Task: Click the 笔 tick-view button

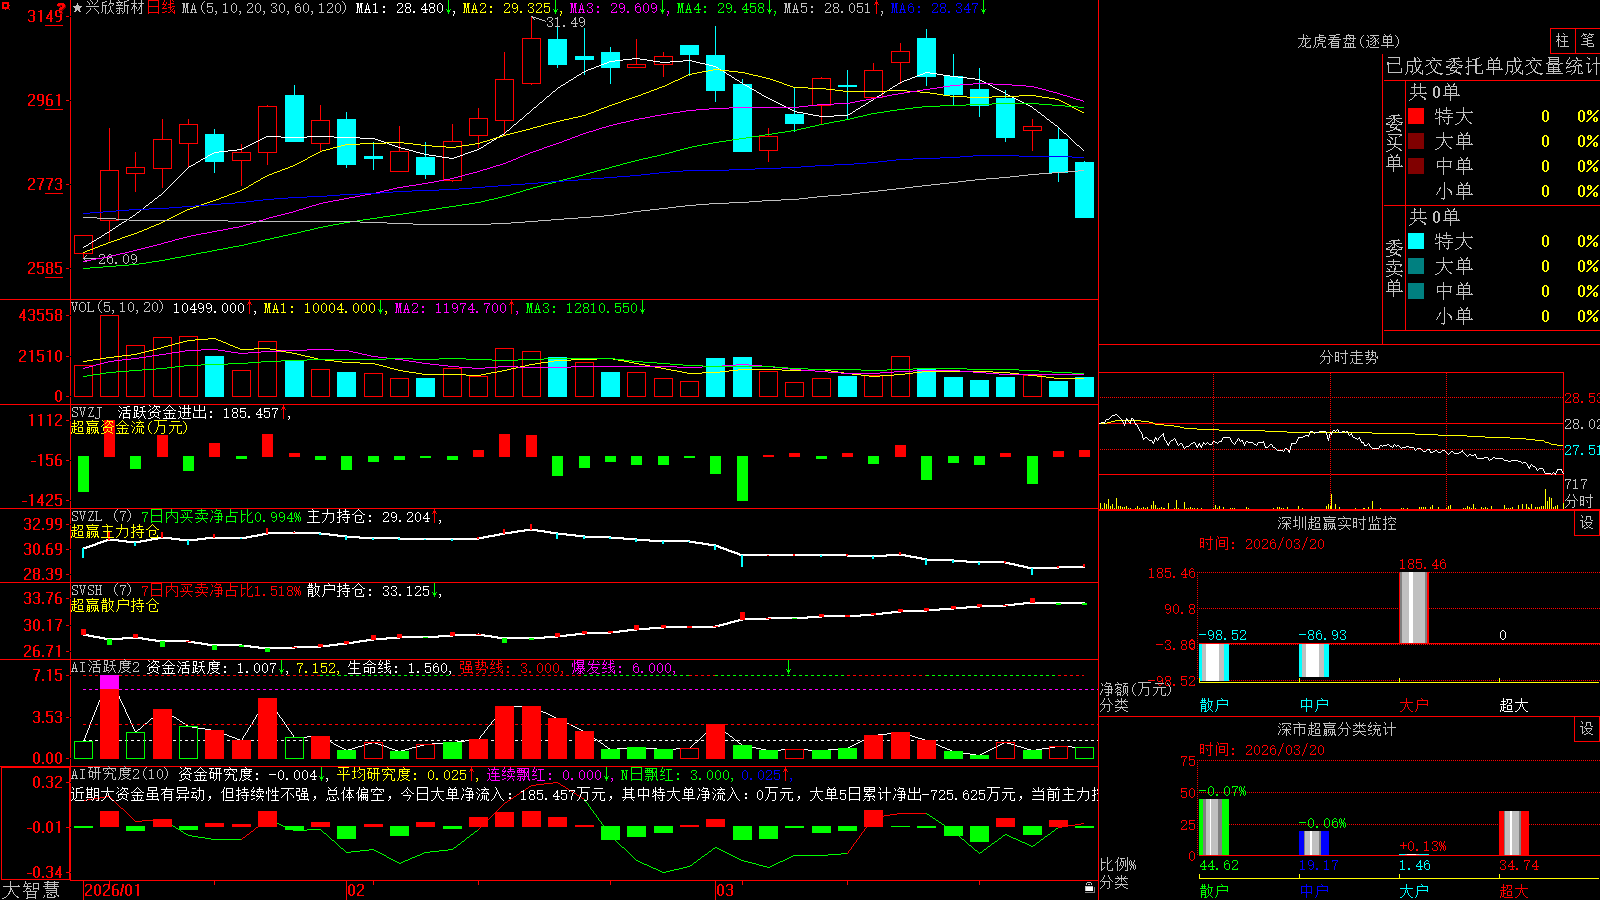Action: 1587,40
